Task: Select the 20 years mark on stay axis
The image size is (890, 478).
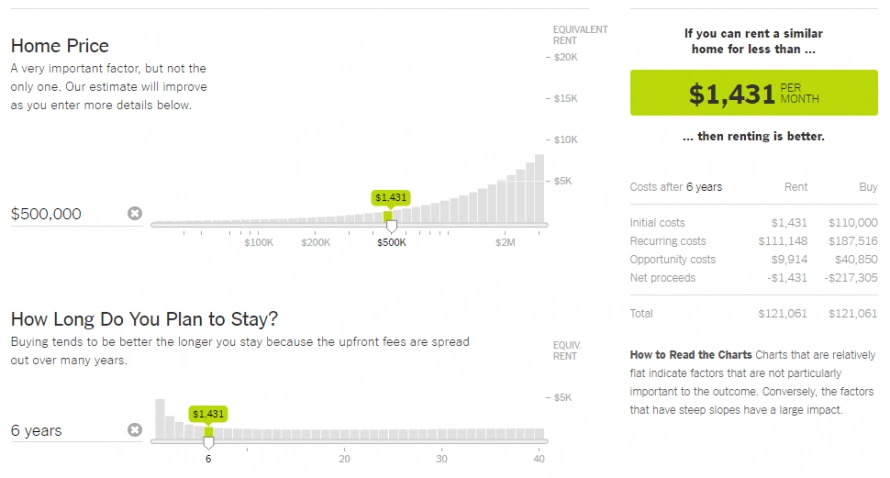Action: tap(345, 459)
